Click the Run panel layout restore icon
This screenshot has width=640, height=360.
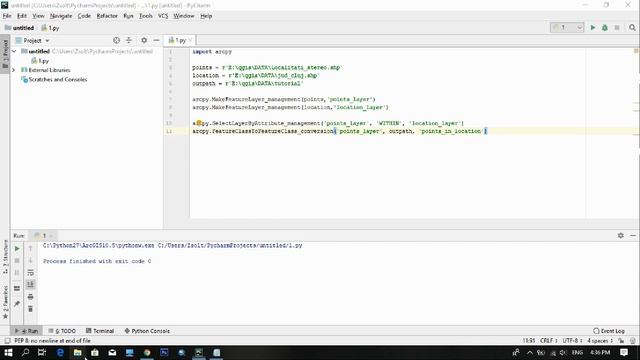tap(17, 289)
